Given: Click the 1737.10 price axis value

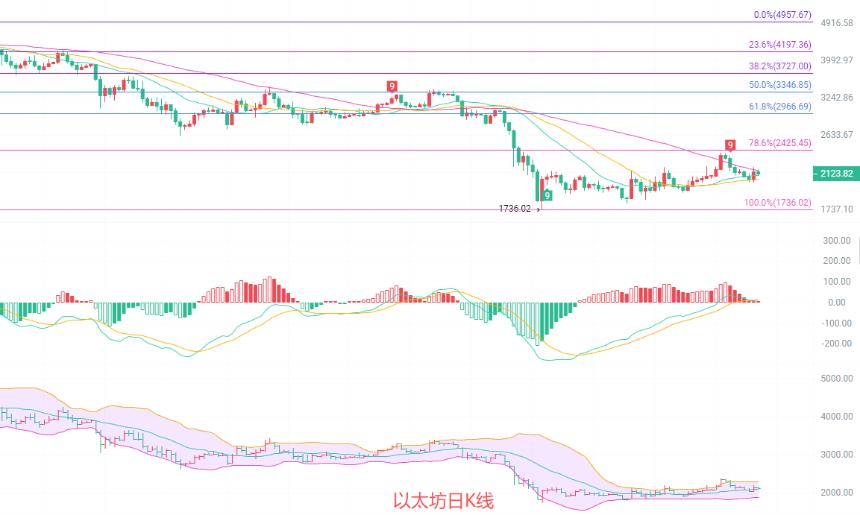Looking at the screenshot, I should 837,209.
